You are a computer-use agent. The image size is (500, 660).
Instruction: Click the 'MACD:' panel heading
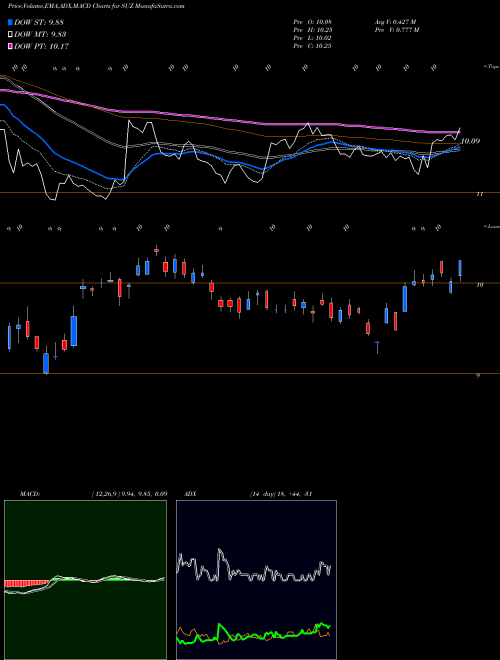(29, 494)
